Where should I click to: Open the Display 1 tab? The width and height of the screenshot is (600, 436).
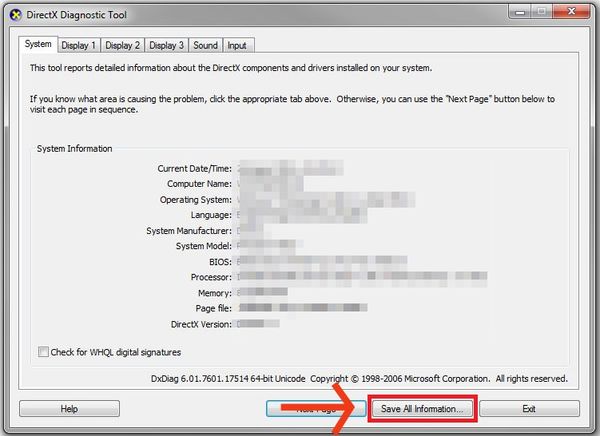click(x=78, y=46)
